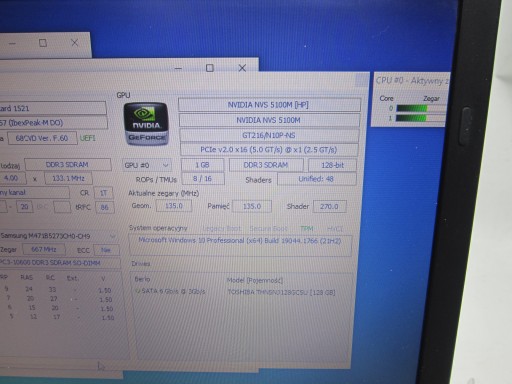Click the TPM status indicator
Image resolution: width=512 pixels, height=384 pixels.
click(x=307, y=229)
